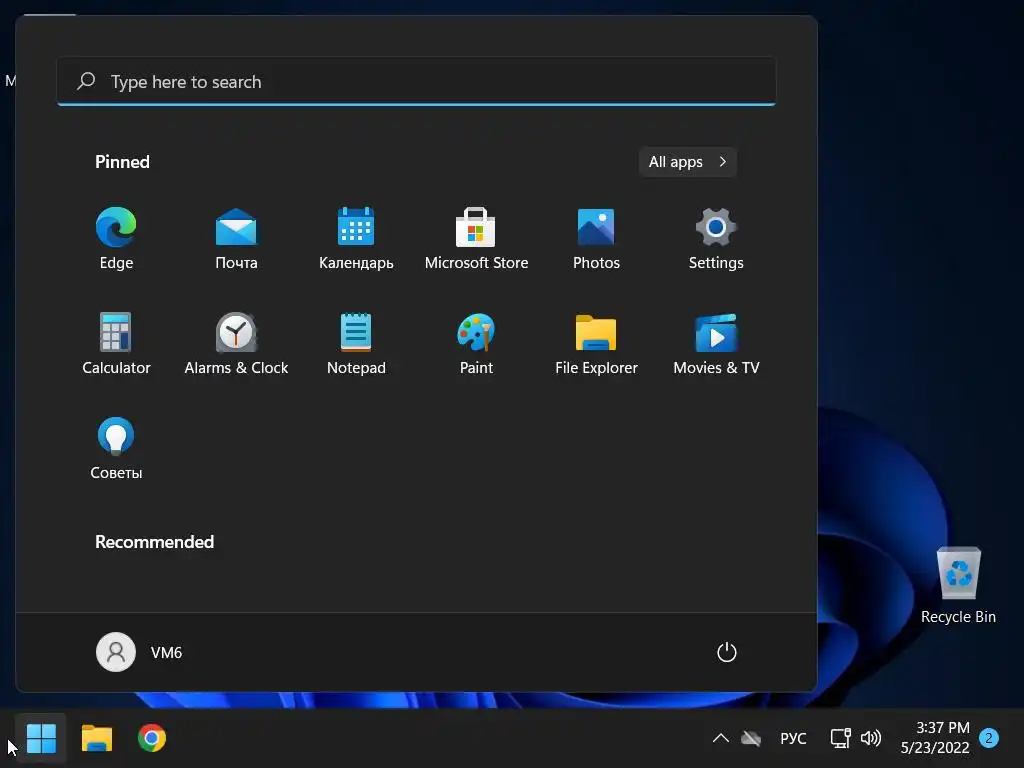
Task: Open Alarms & Clock
Action: click(x=236, y=344)
